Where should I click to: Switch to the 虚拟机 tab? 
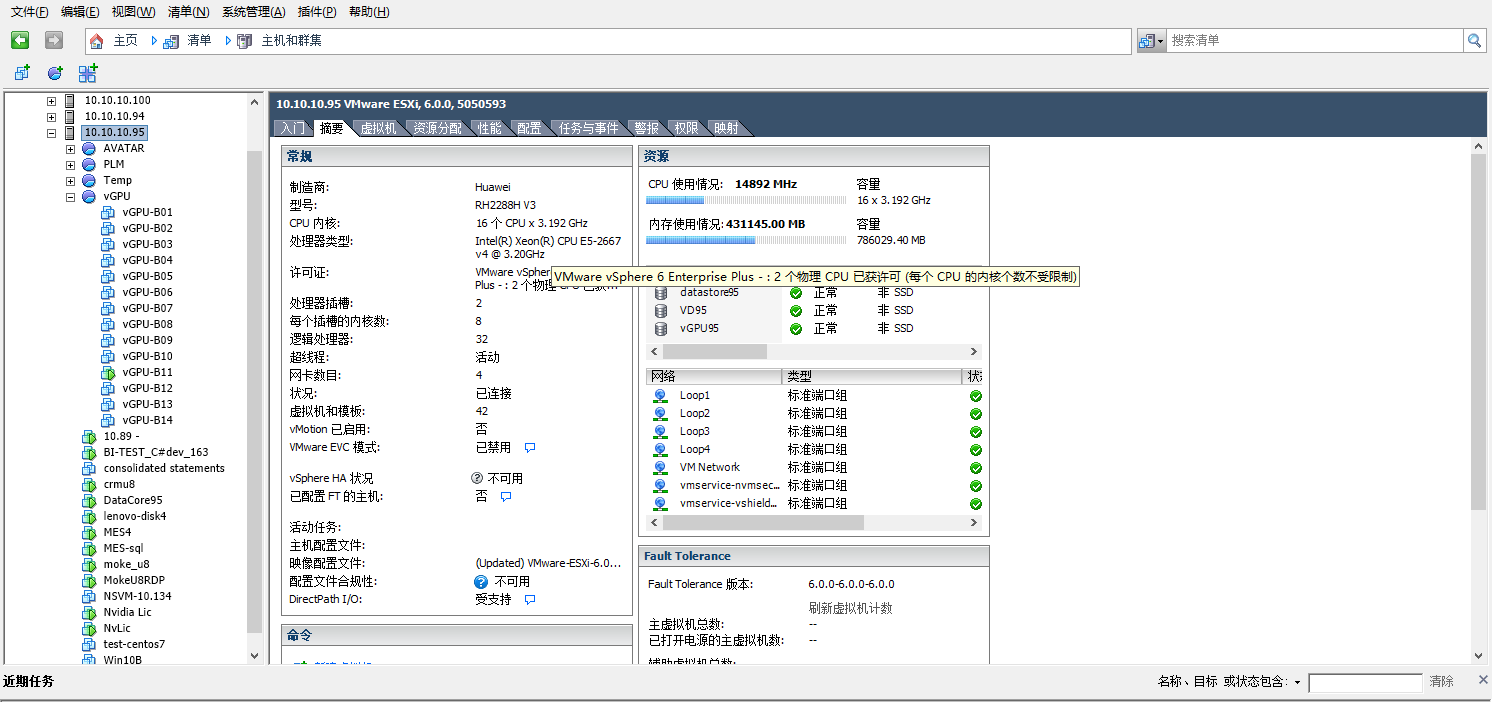pyautogui.click(x=378, y=128)
